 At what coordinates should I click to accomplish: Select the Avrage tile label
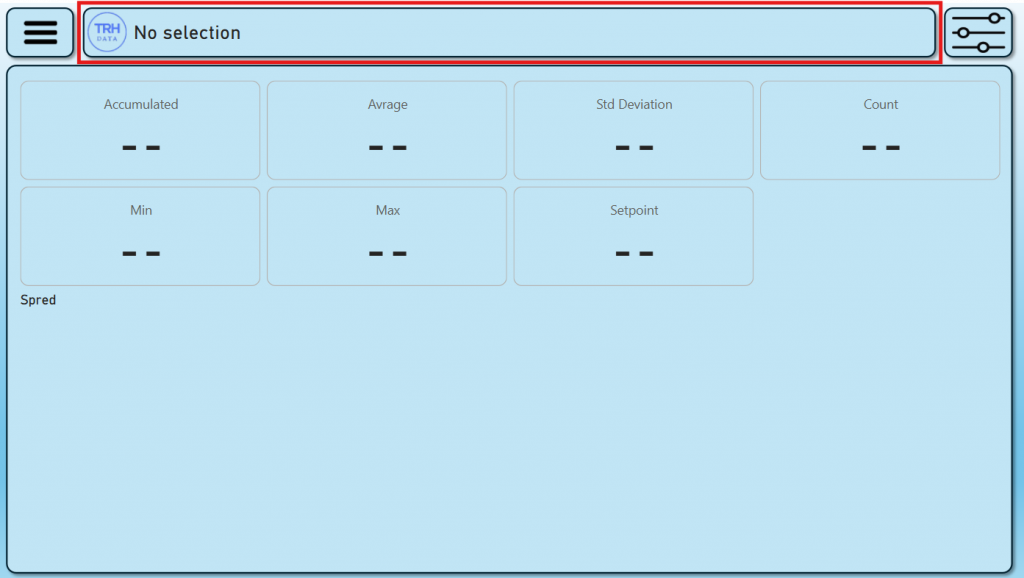coord(387,104)
